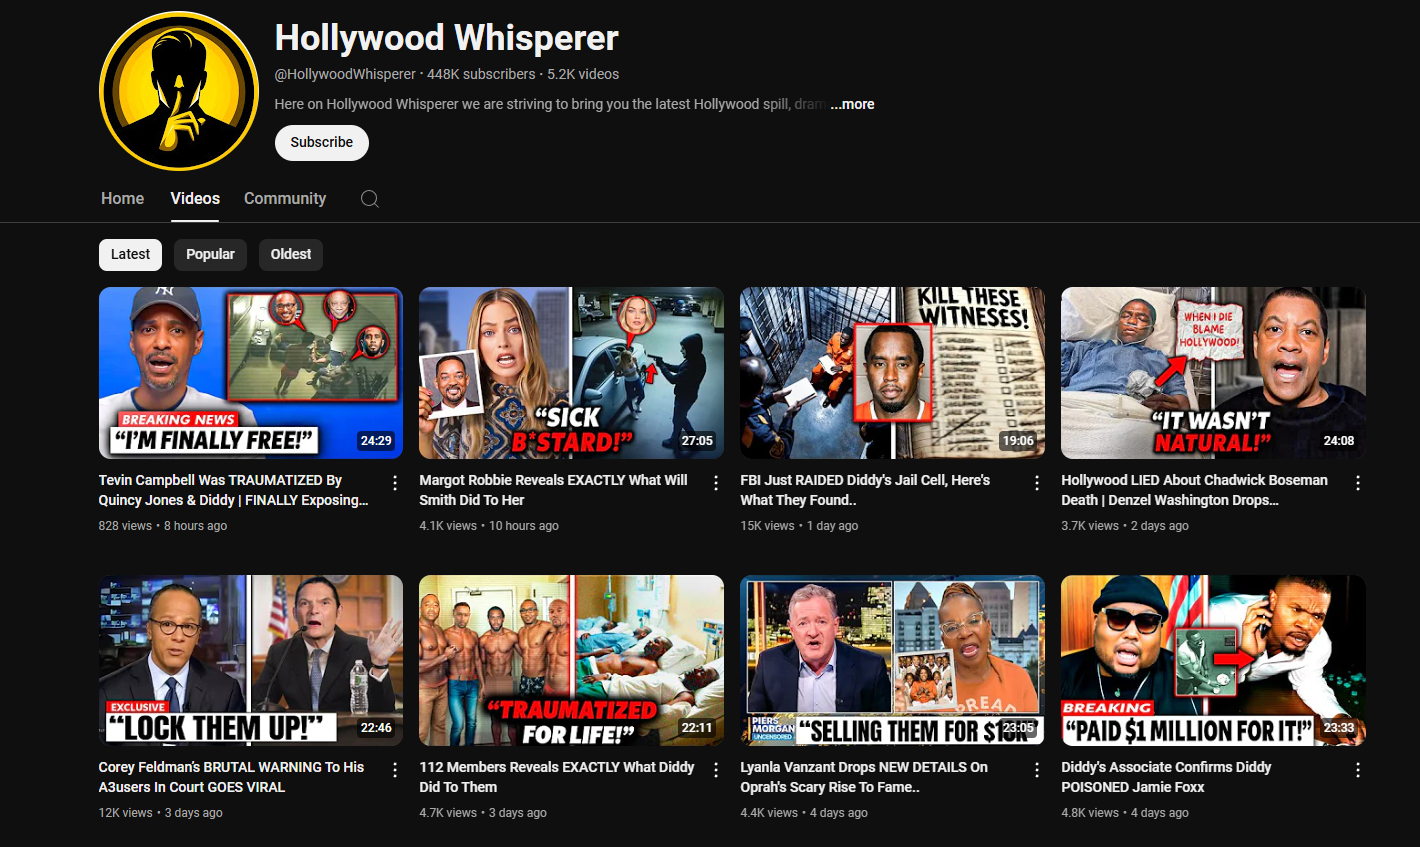Click the Hollywood Whisperer channel name heading
The width and height of the screenshot is (1420, 847).
[x=447, y=38]
